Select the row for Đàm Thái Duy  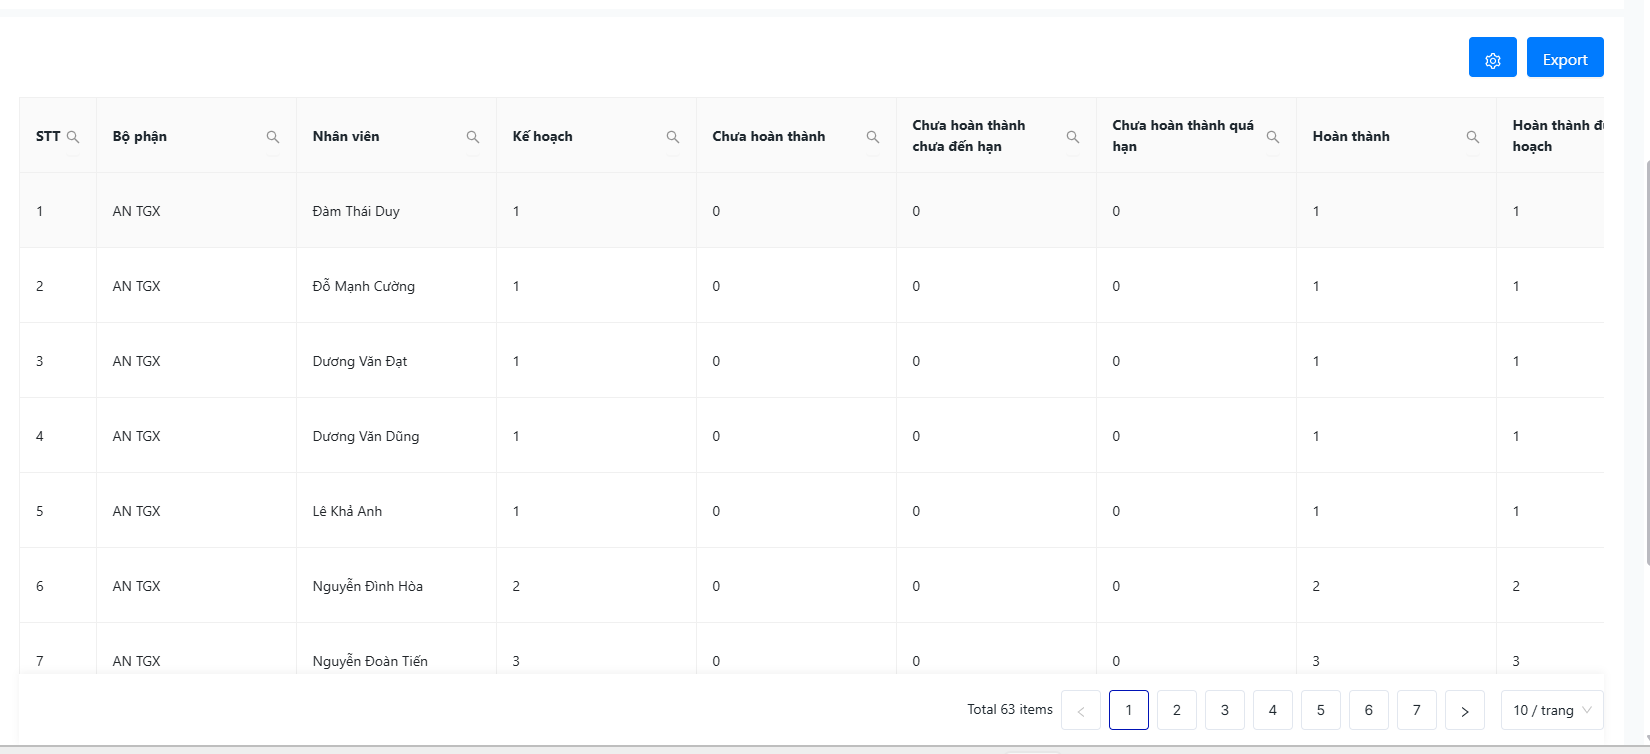tap(356, 211)
